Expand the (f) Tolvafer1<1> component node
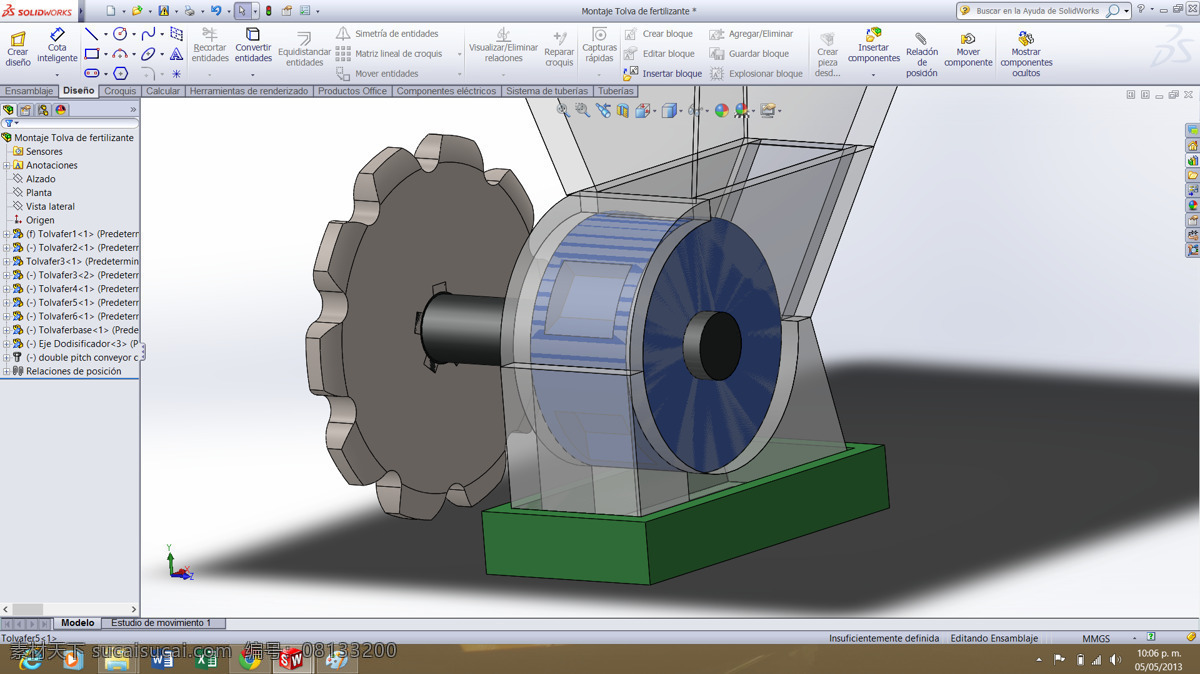This screenshot has height=674, width=1200. point(7,234)
